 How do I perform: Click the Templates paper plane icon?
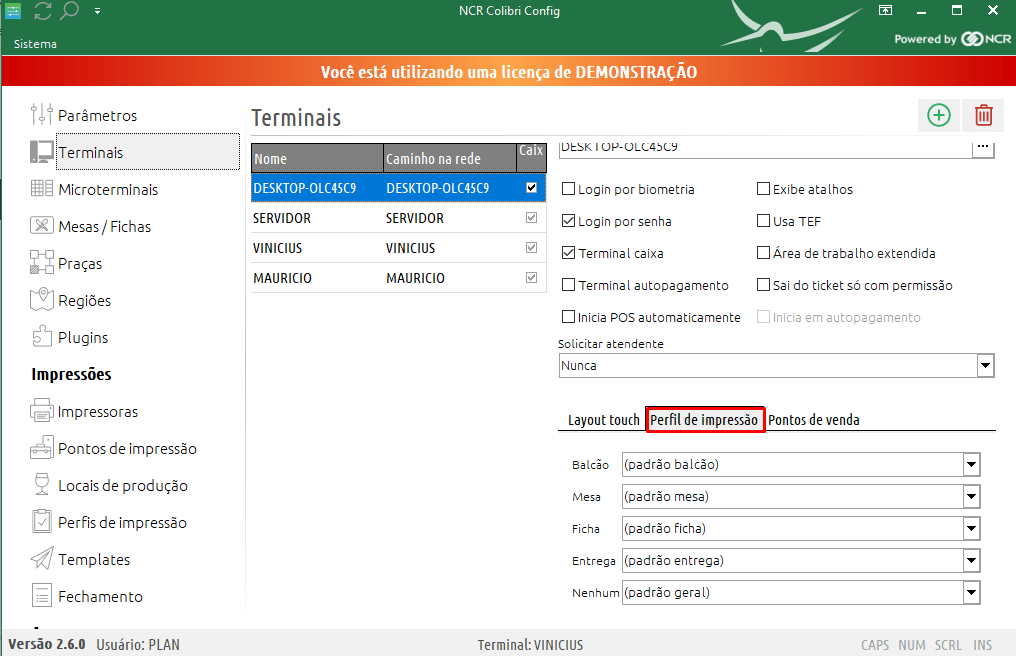(x=41, y=559)
